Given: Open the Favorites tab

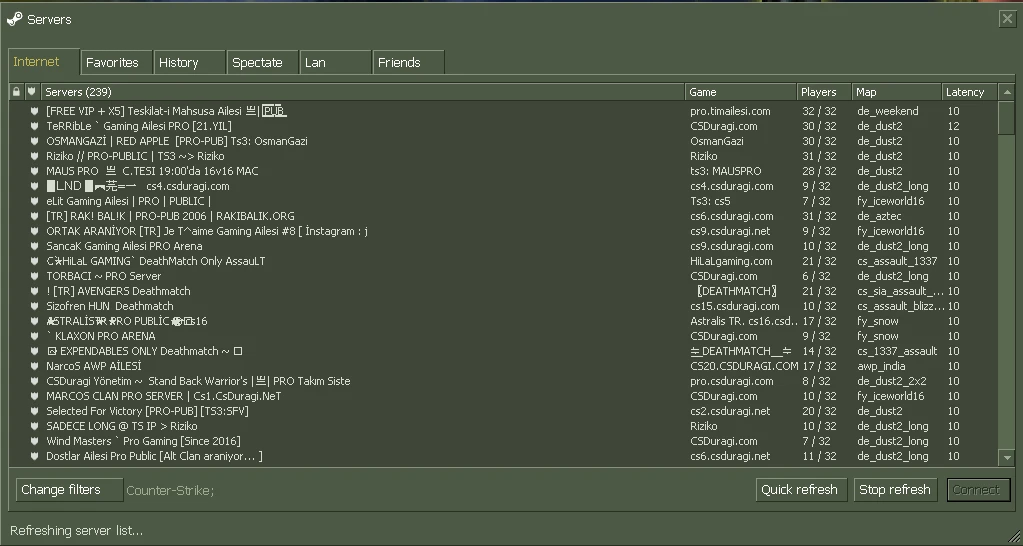Looking at the screenshot, I should [x=117, y=63].
